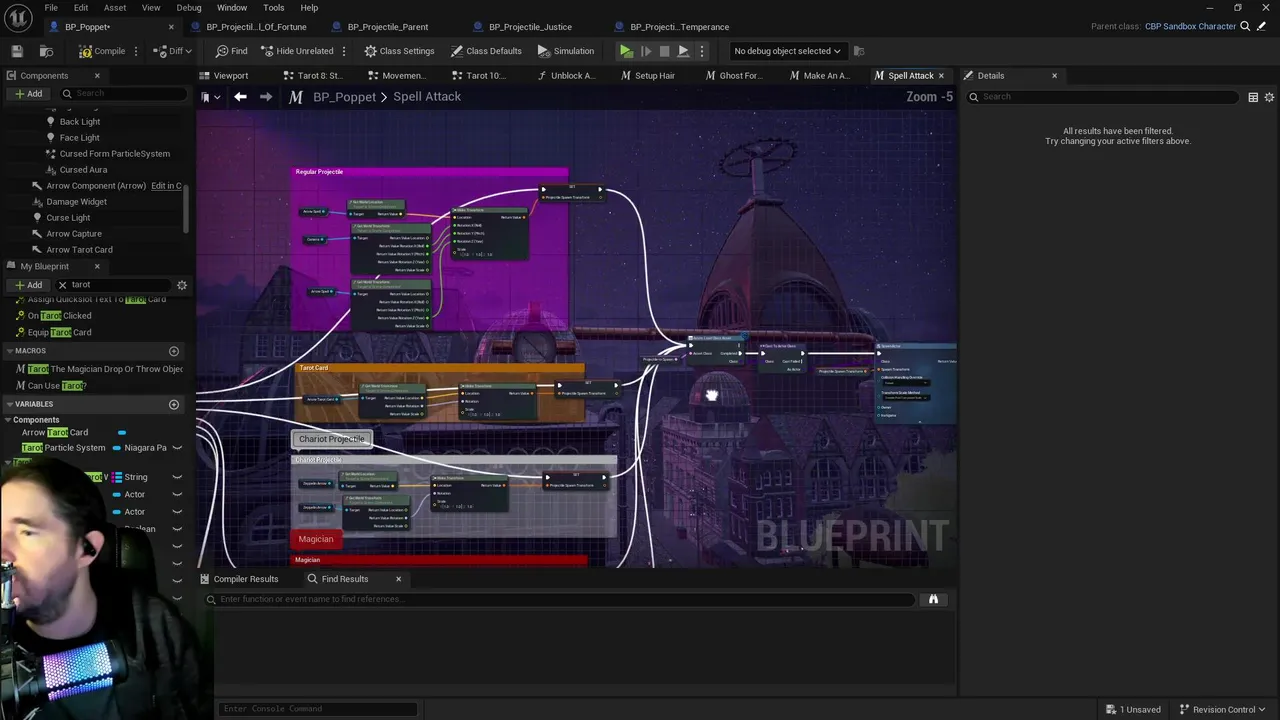Toggle eye visibility for Tarot Particle System
1280x720 pixels.
(177, 448)
